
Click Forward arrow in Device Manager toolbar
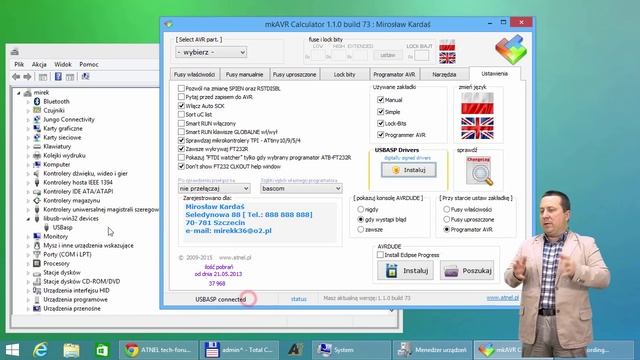click(x=27, y=76)
